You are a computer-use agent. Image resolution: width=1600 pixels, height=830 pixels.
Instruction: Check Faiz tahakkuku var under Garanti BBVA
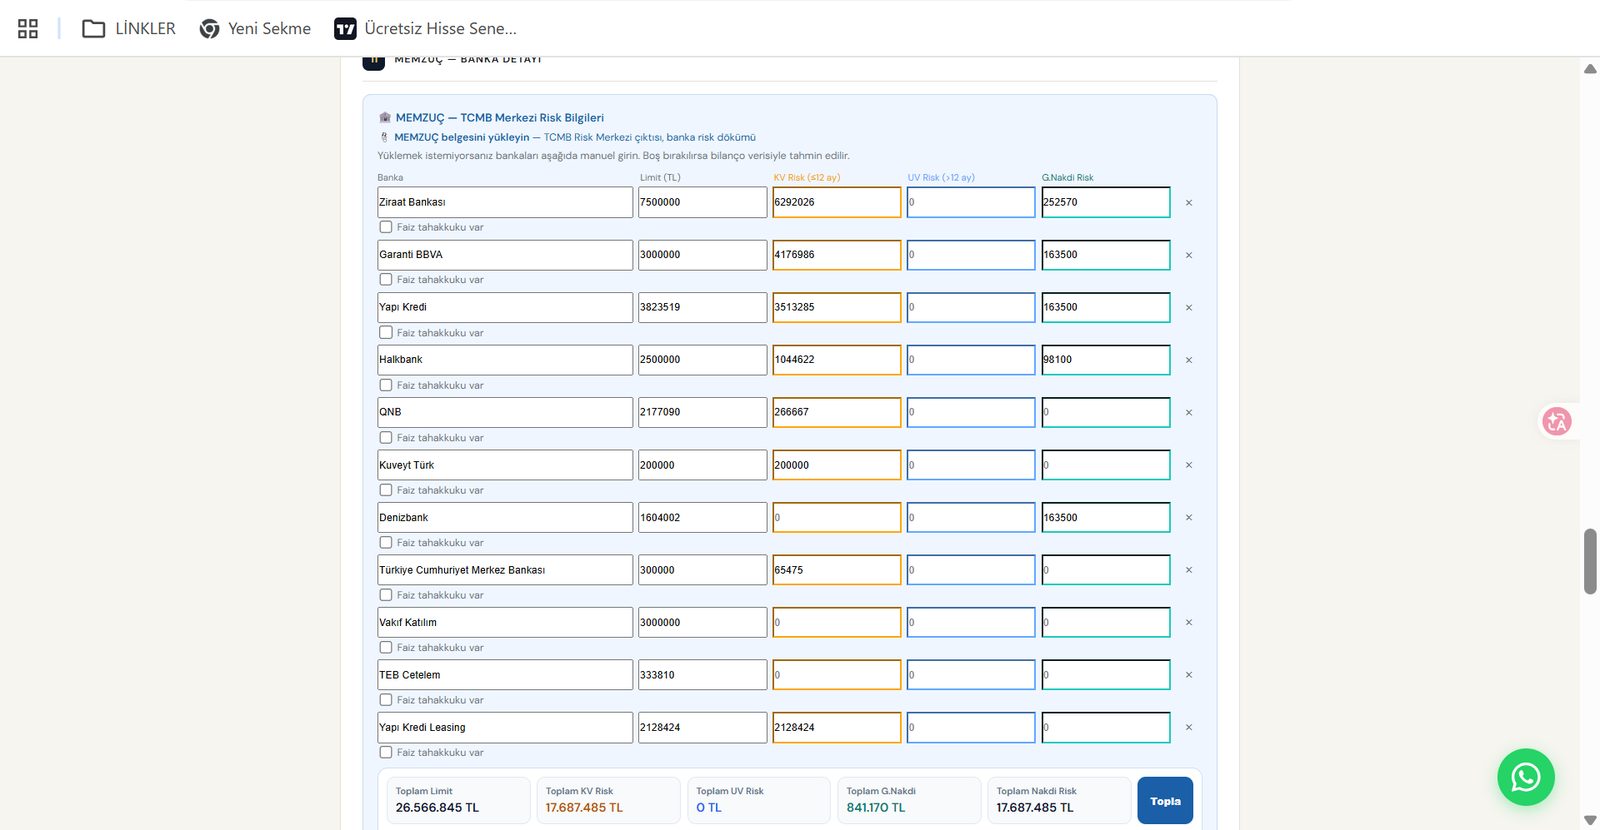tap(386, 280)
